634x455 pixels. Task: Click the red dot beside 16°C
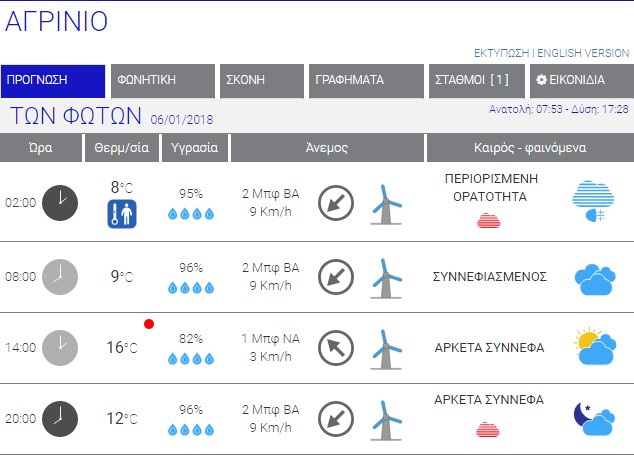click(149, 324)
